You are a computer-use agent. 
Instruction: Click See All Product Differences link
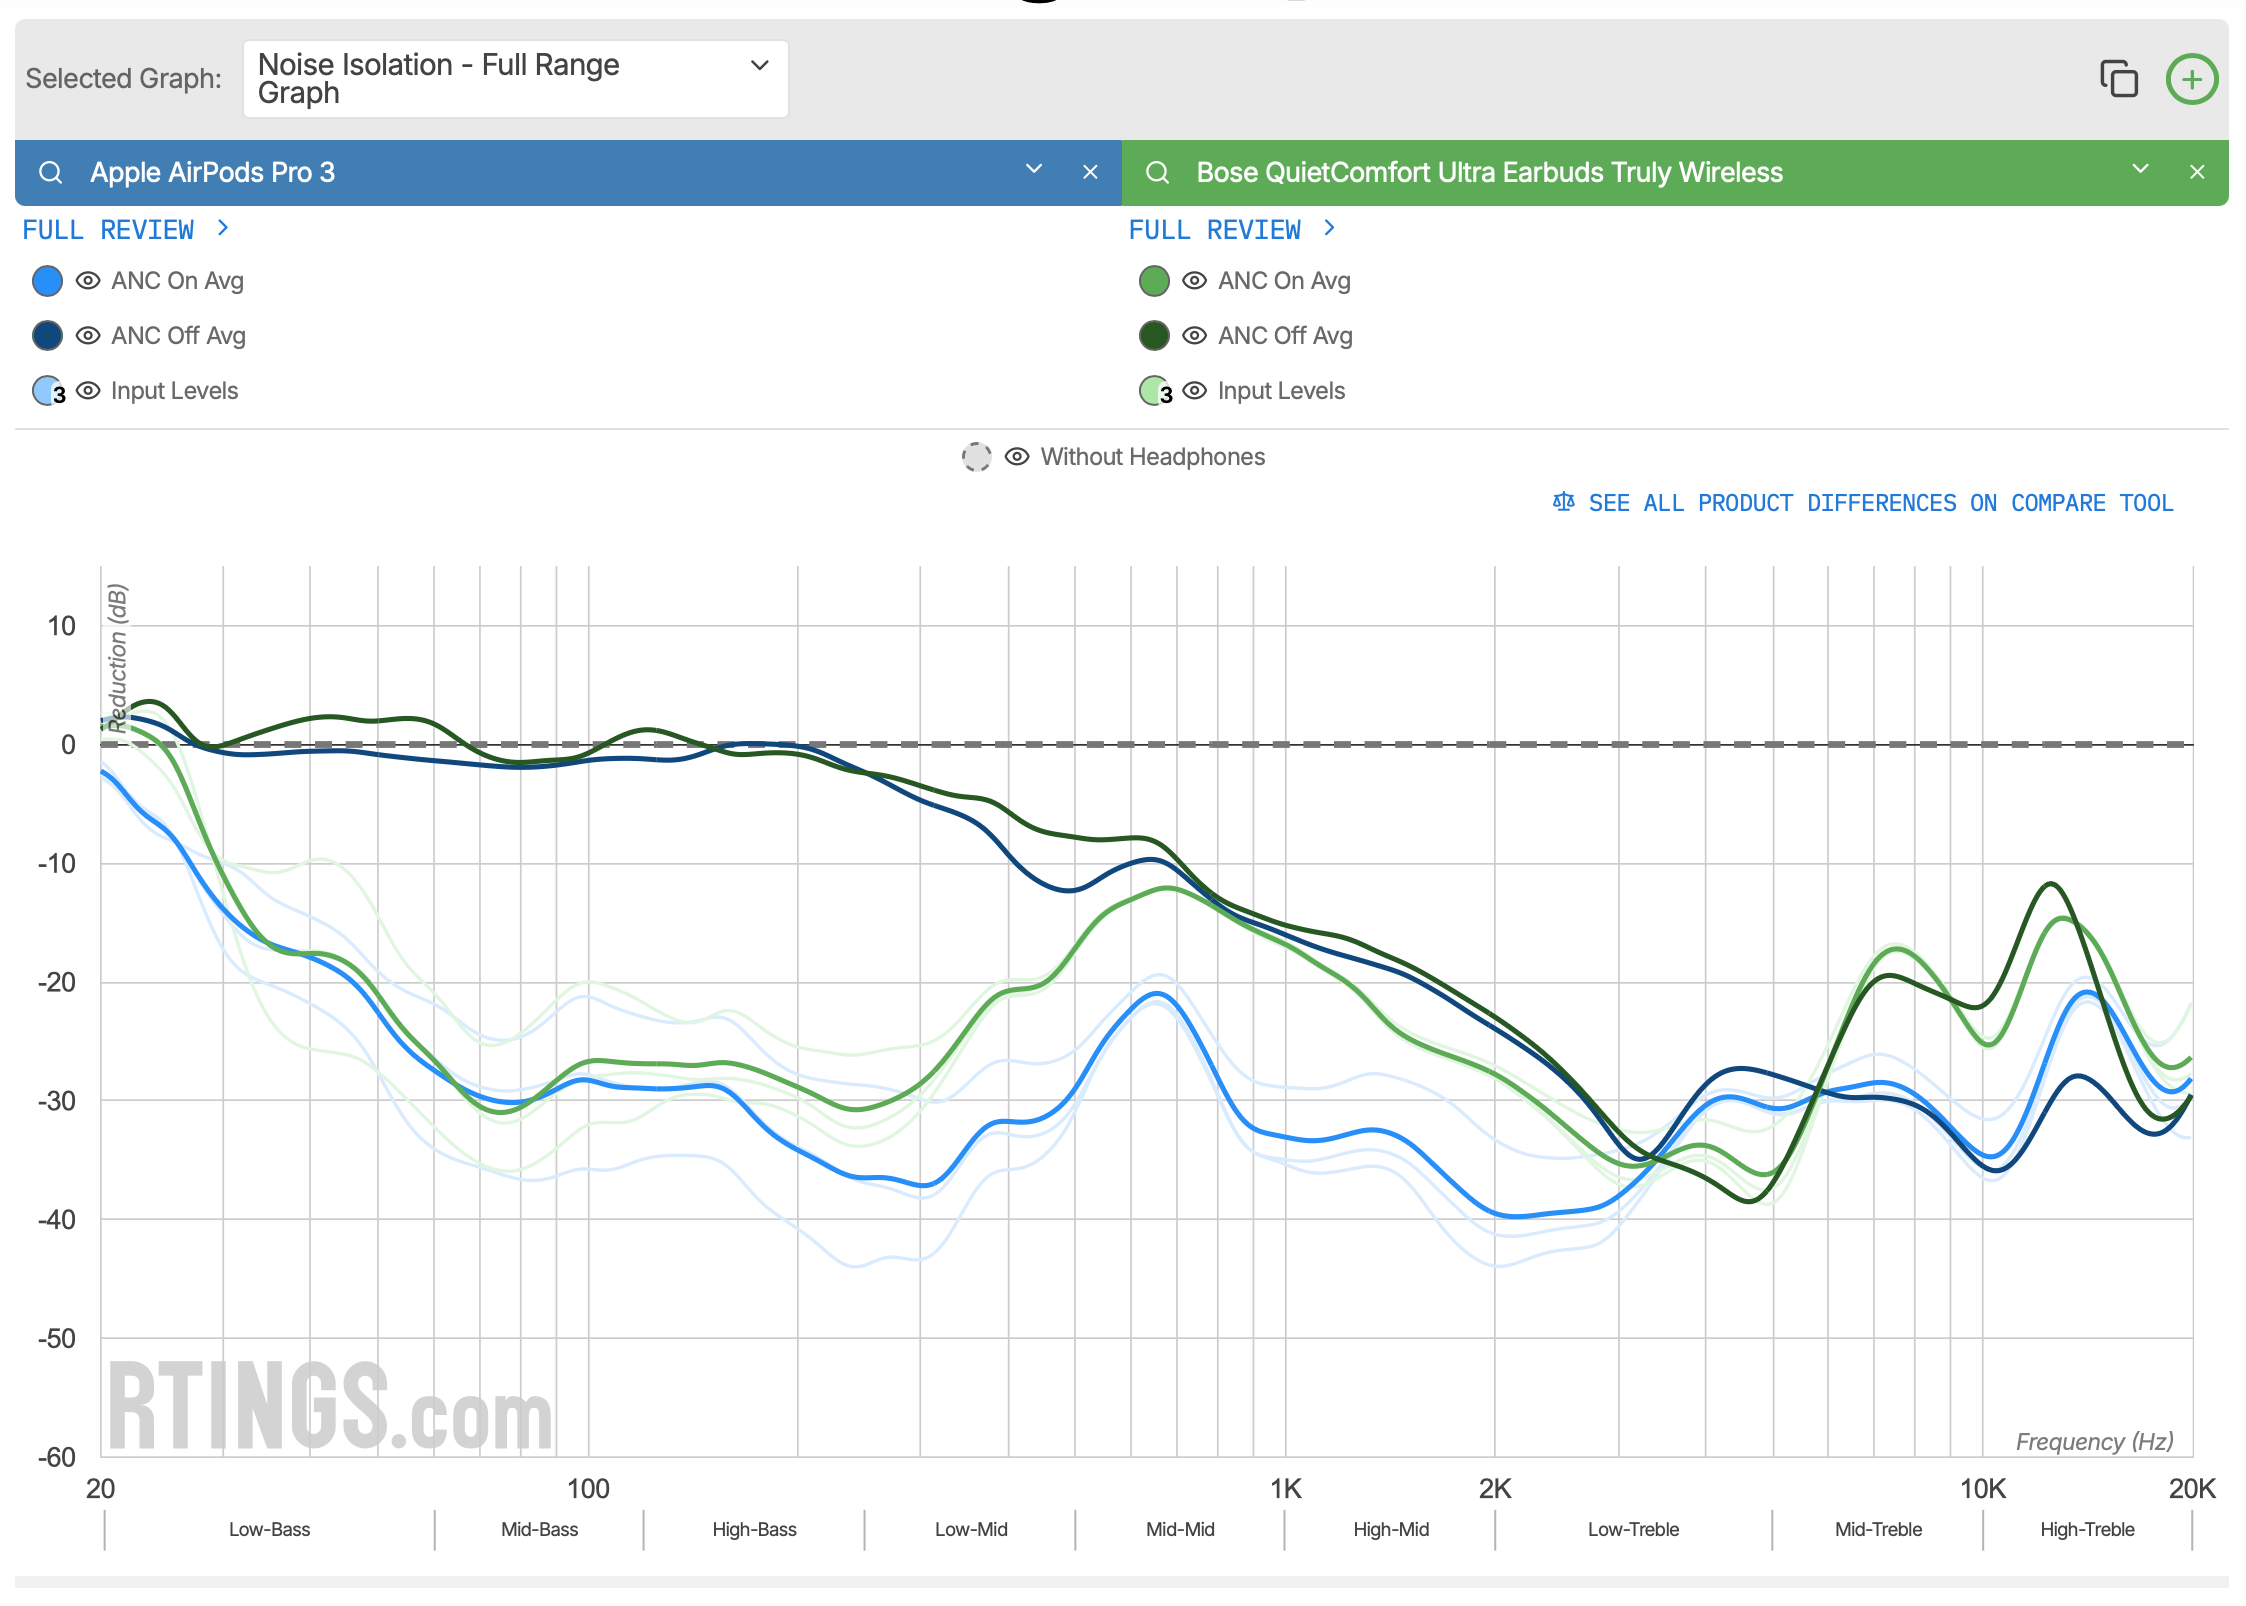tap(1880, 503)
